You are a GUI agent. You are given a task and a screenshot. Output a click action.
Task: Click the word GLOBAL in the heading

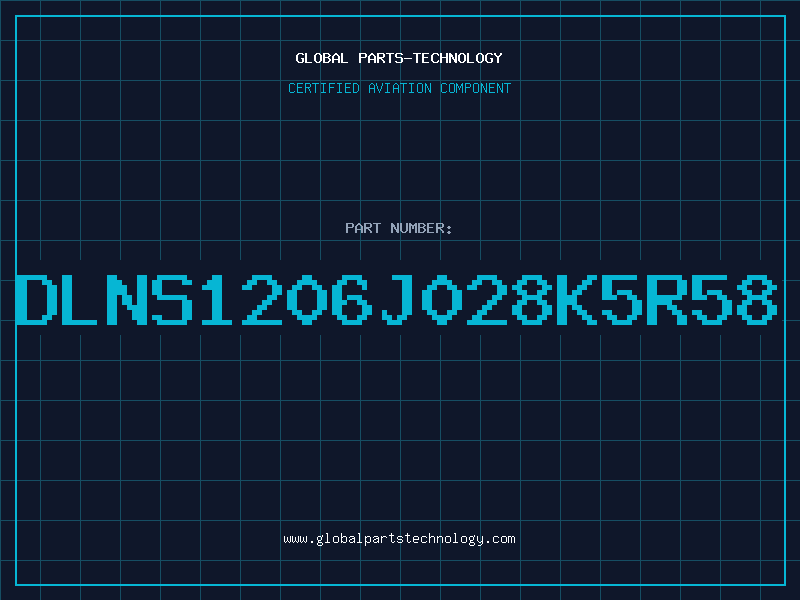tap(322, 58)
